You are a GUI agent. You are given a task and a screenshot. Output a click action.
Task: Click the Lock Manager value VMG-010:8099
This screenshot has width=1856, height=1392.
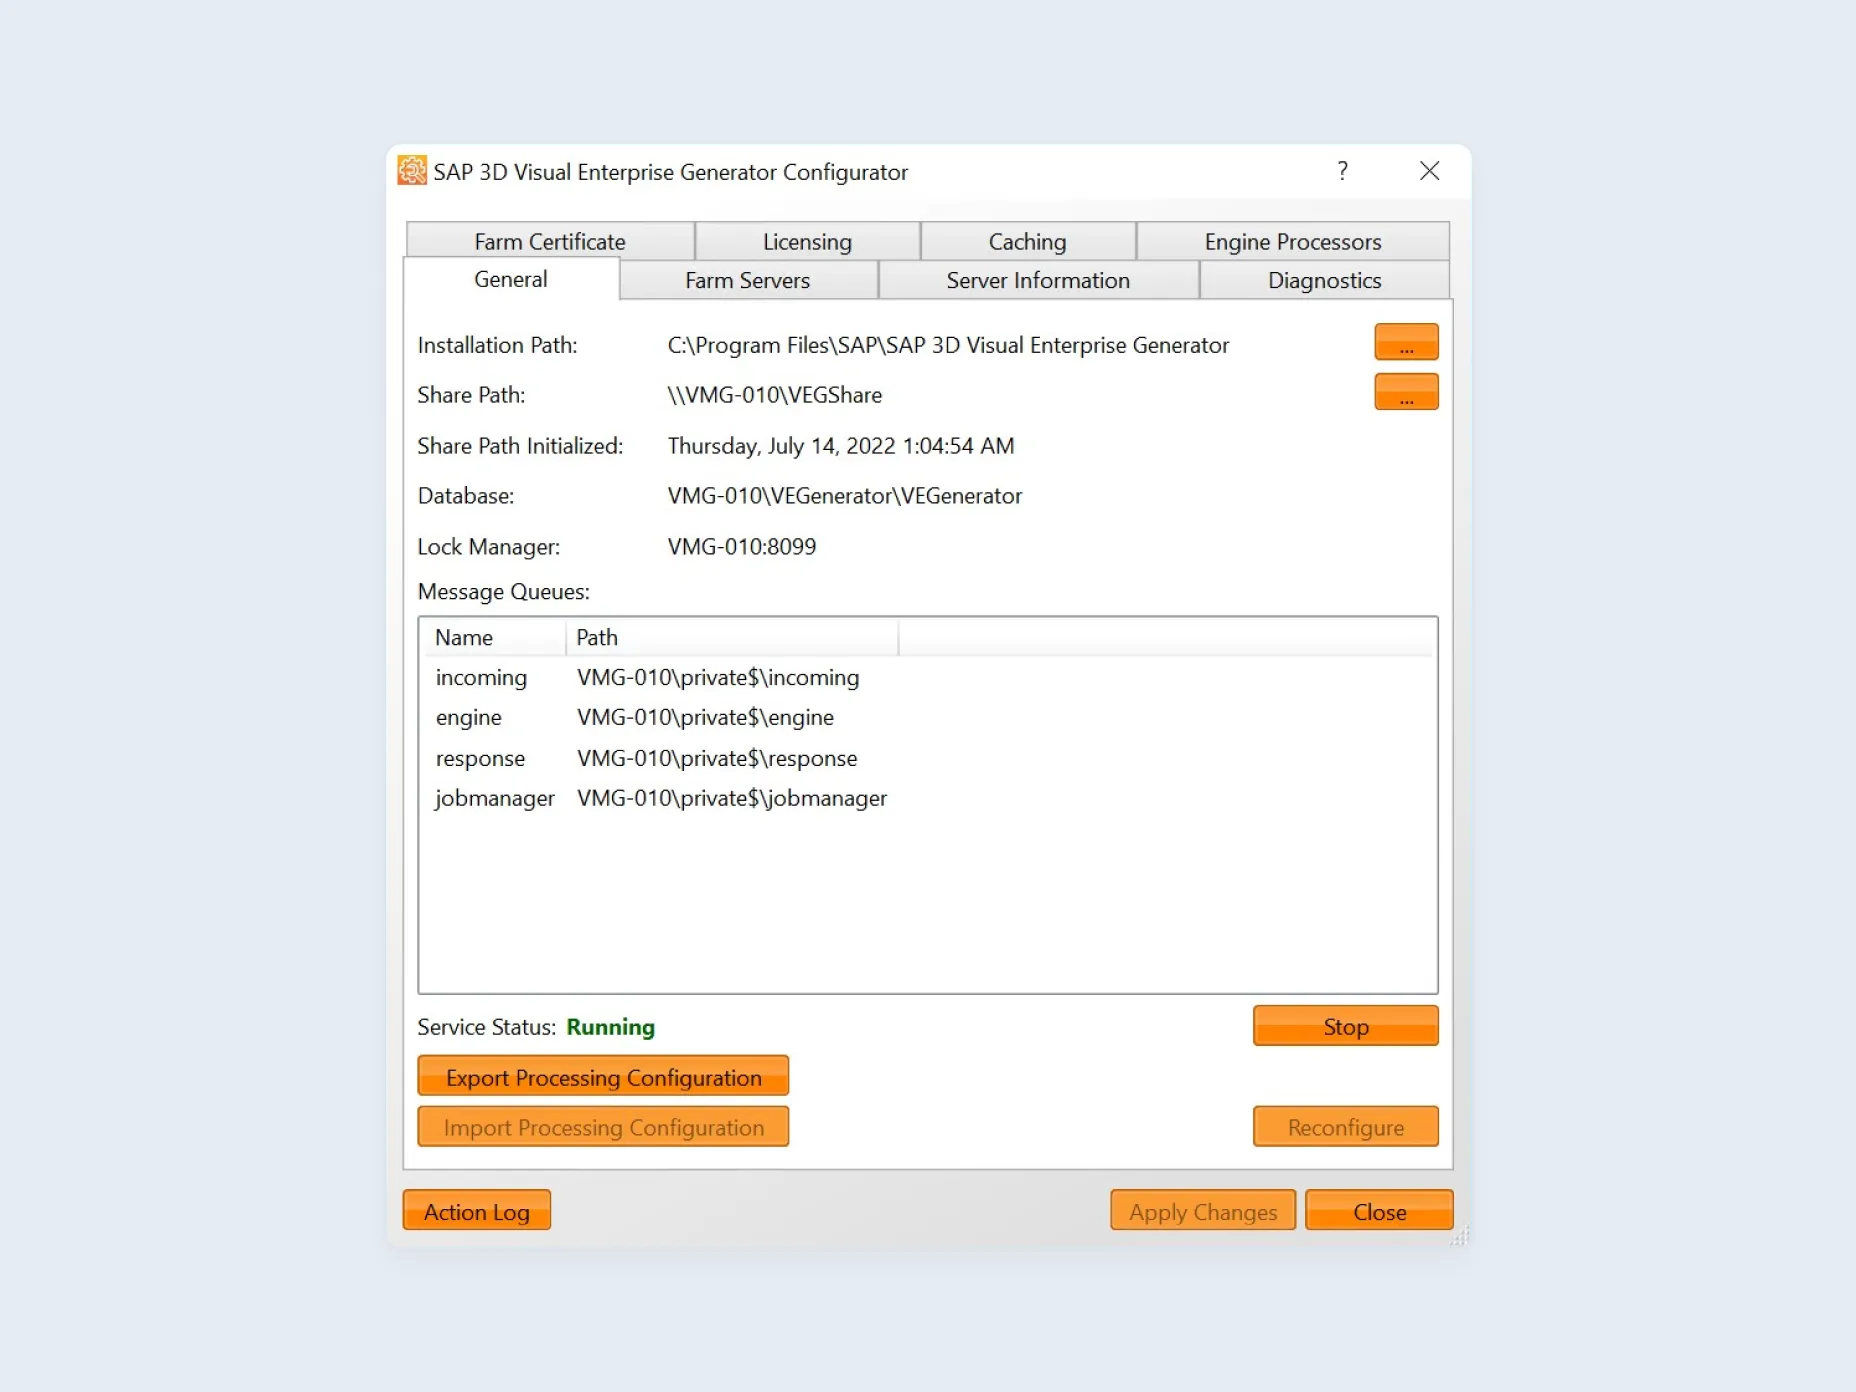[742, 546]
